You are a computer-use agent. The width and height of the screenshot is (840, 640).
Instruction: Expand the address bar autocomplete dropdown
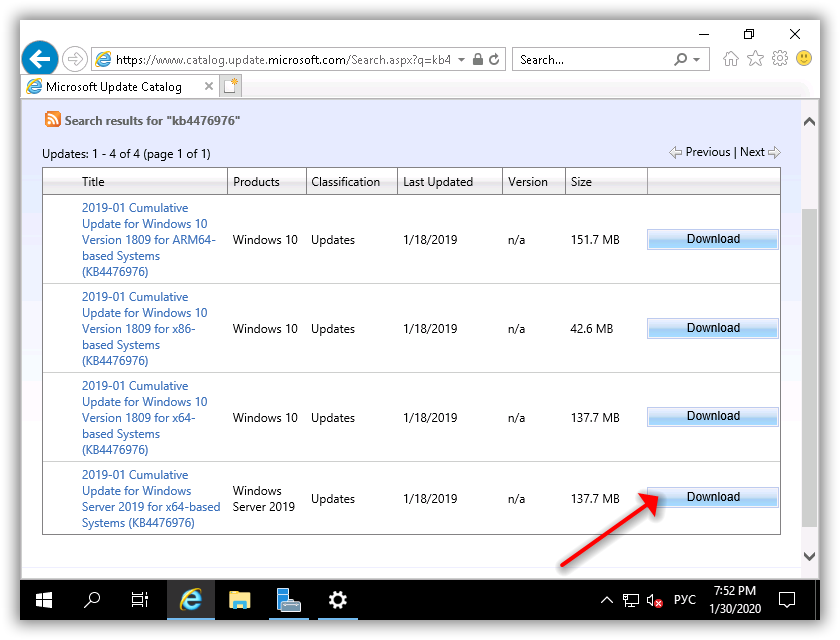[x=461, y=59]
